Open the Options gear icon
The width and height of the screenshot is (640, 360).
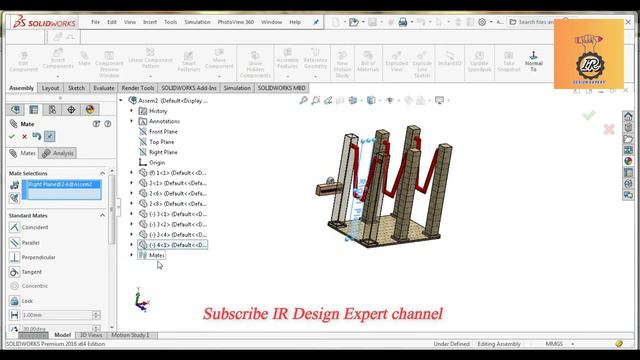482,22
